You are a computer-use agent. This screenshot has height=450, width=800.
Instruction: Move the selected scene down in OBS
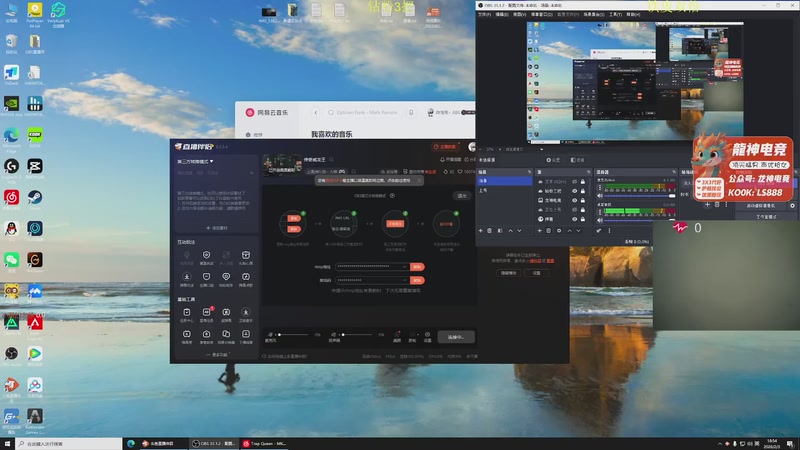(x=519, y=231)
